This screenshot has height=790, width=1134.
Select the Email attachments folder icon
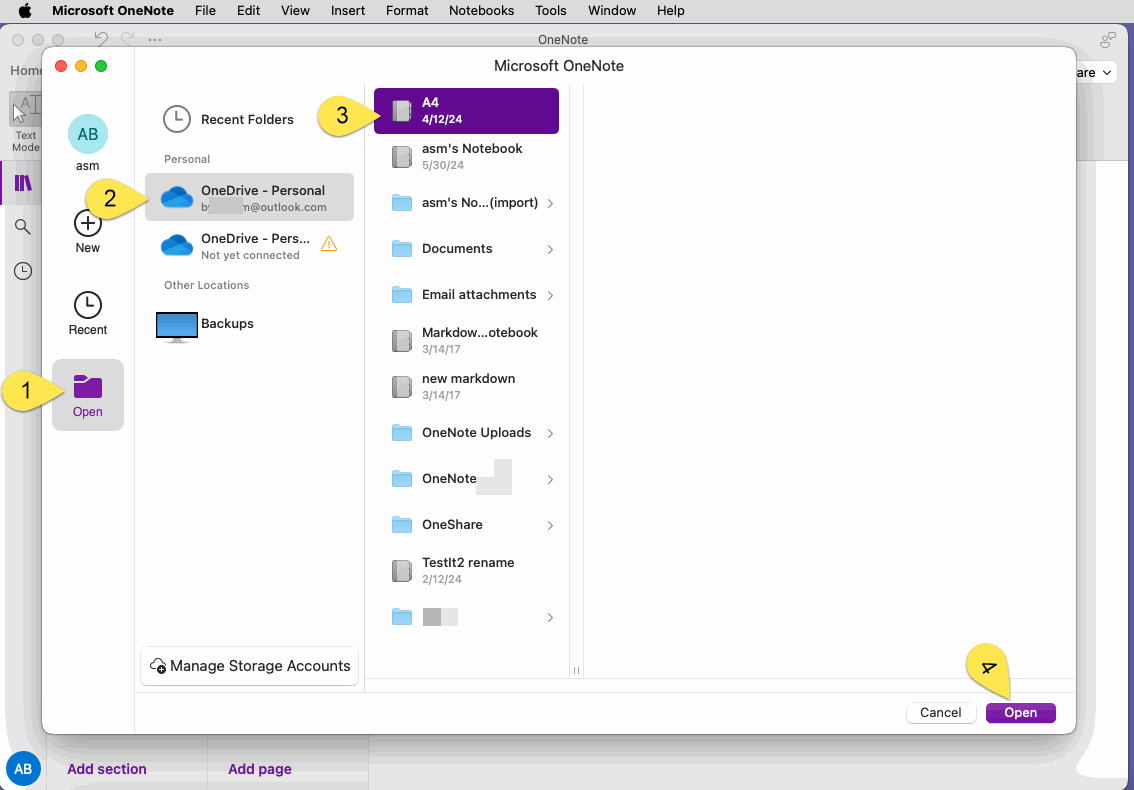(x=402, y=294)
